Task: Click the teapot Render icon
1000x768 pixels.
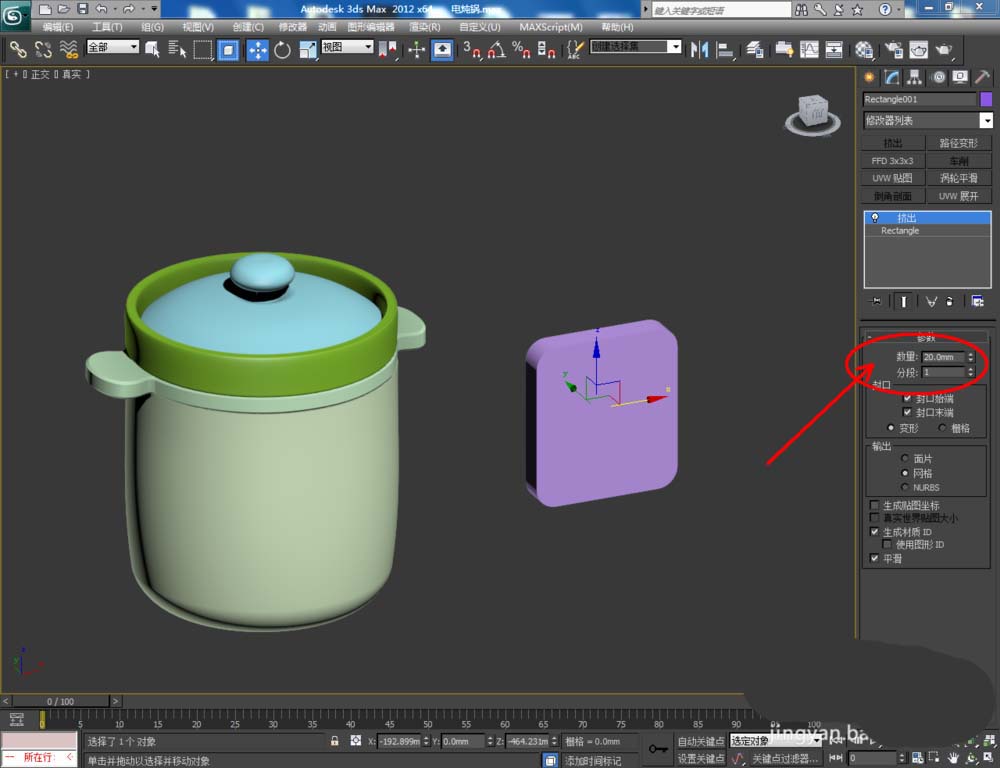Action: click(942, 49)
